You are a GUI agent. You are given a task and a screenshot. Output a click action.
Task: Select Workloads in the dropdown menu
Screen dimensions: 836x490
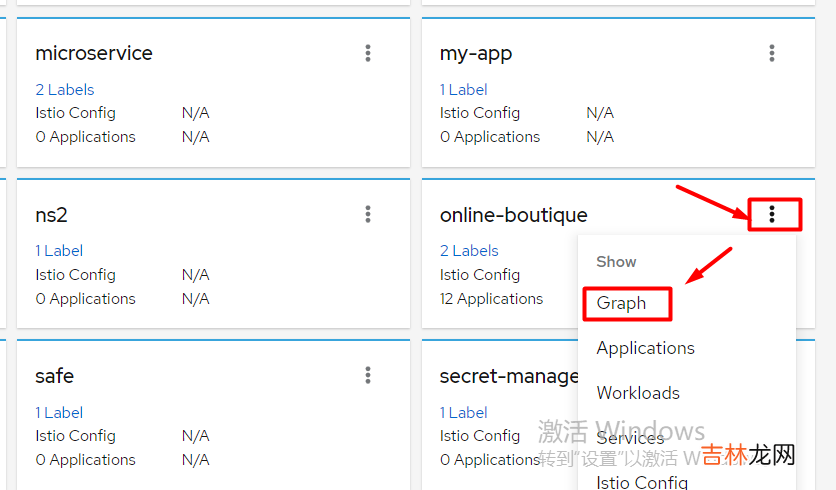click(638, 393)
